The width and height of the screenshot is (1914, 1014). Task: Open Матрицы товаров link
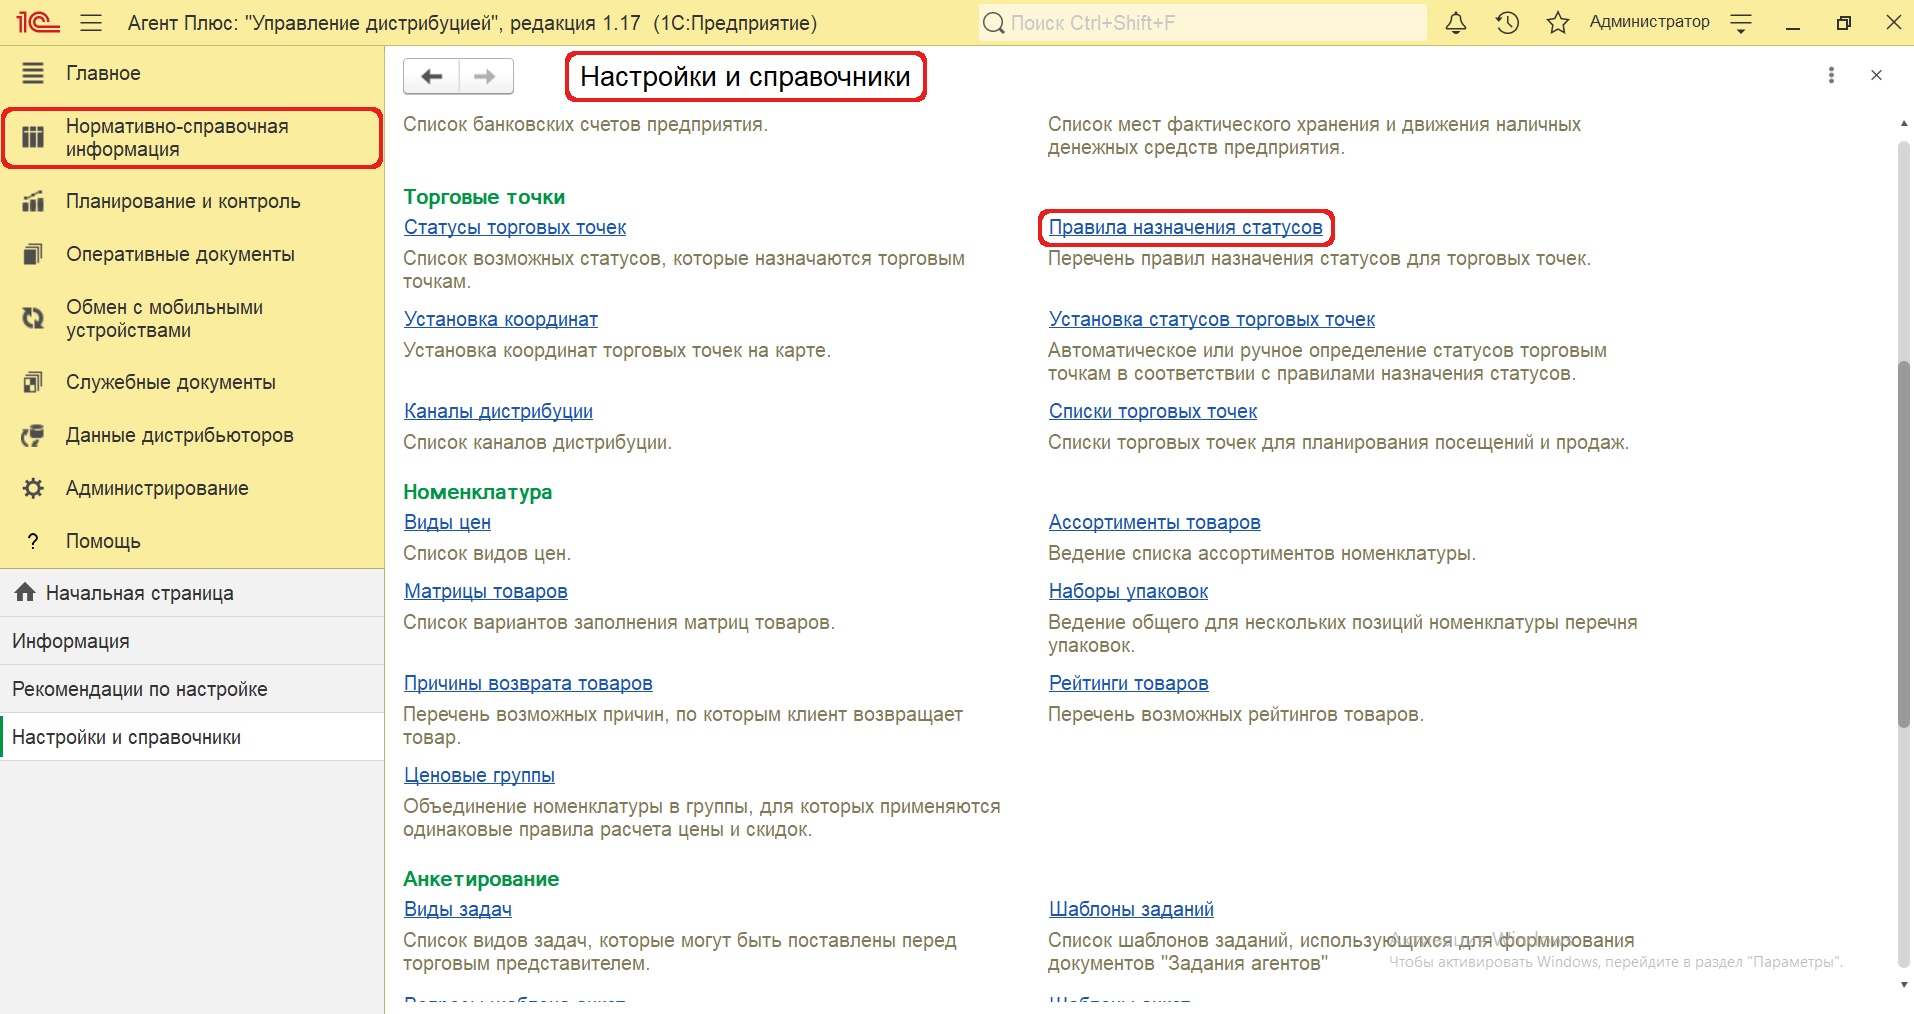pos(486,591)
